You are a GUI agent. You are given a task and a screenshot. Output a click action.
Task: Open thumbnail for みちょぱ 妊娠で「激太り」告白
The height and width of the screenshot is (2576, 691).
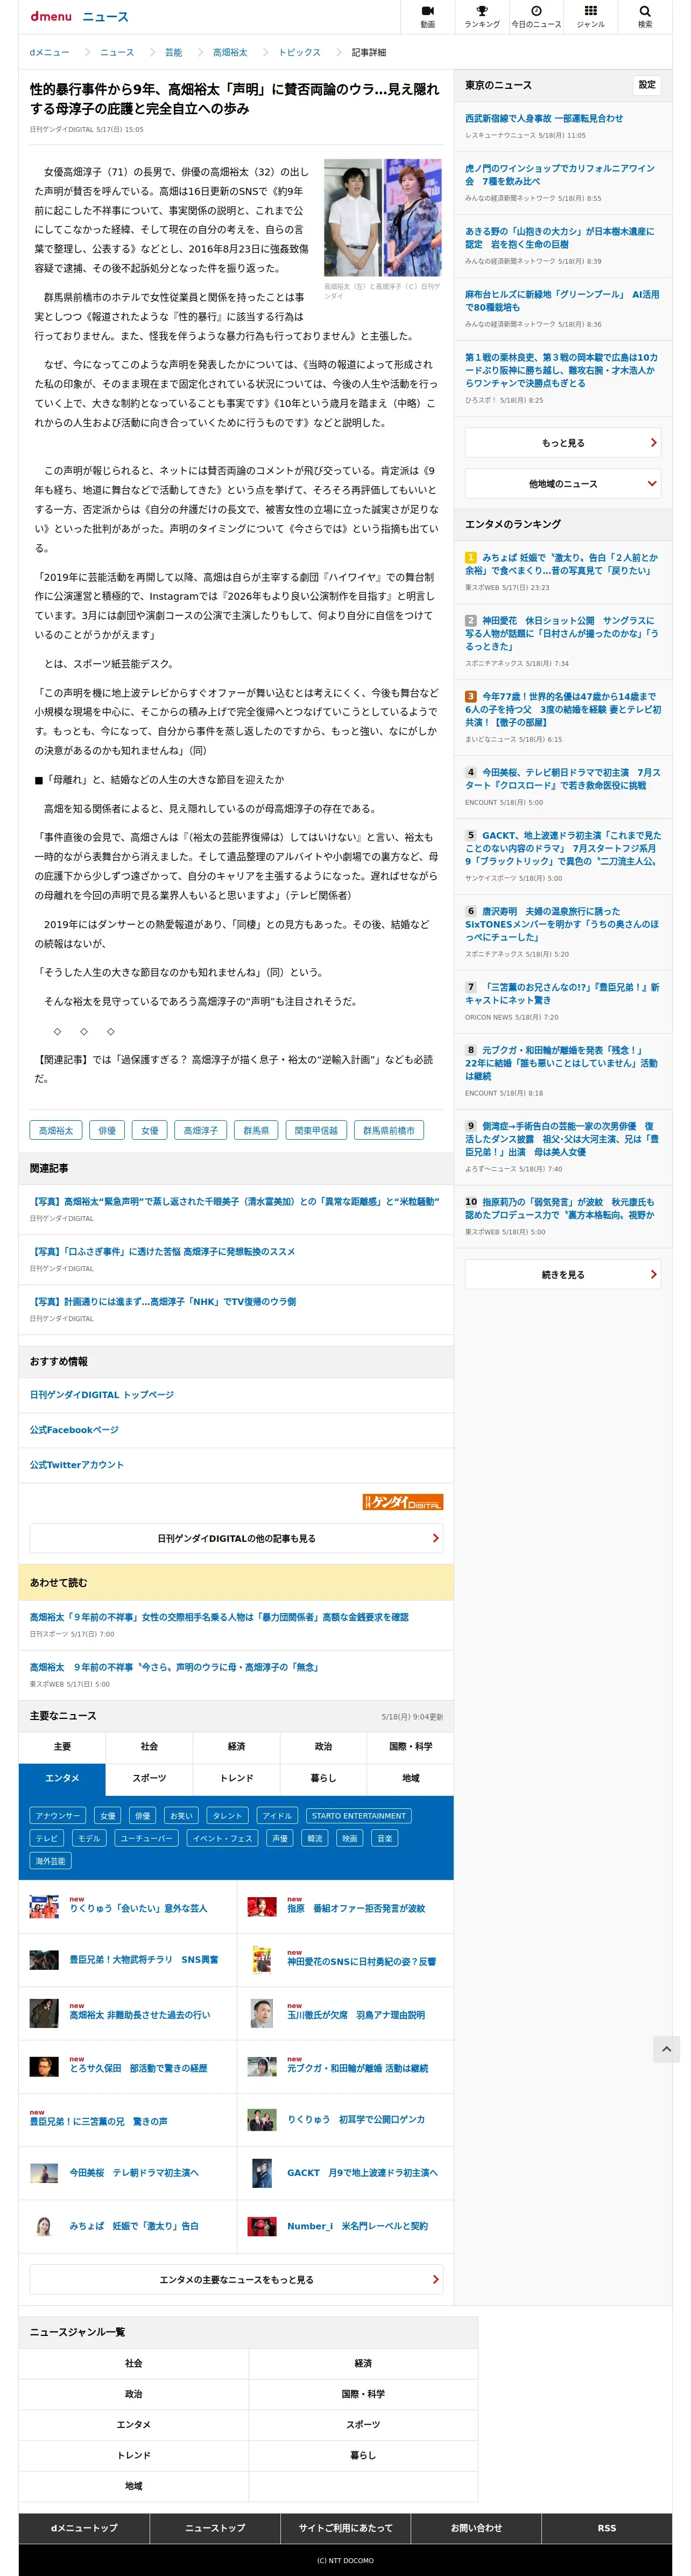[44, 2226]
